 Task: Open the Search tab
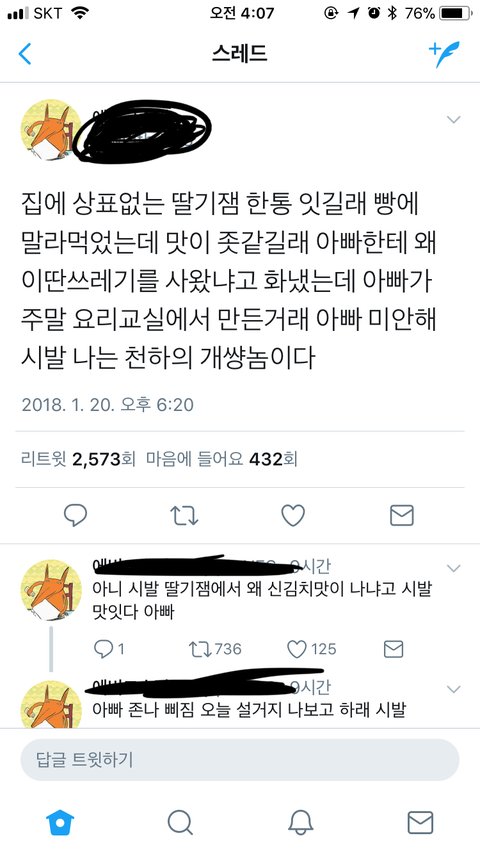pos(180,822)
